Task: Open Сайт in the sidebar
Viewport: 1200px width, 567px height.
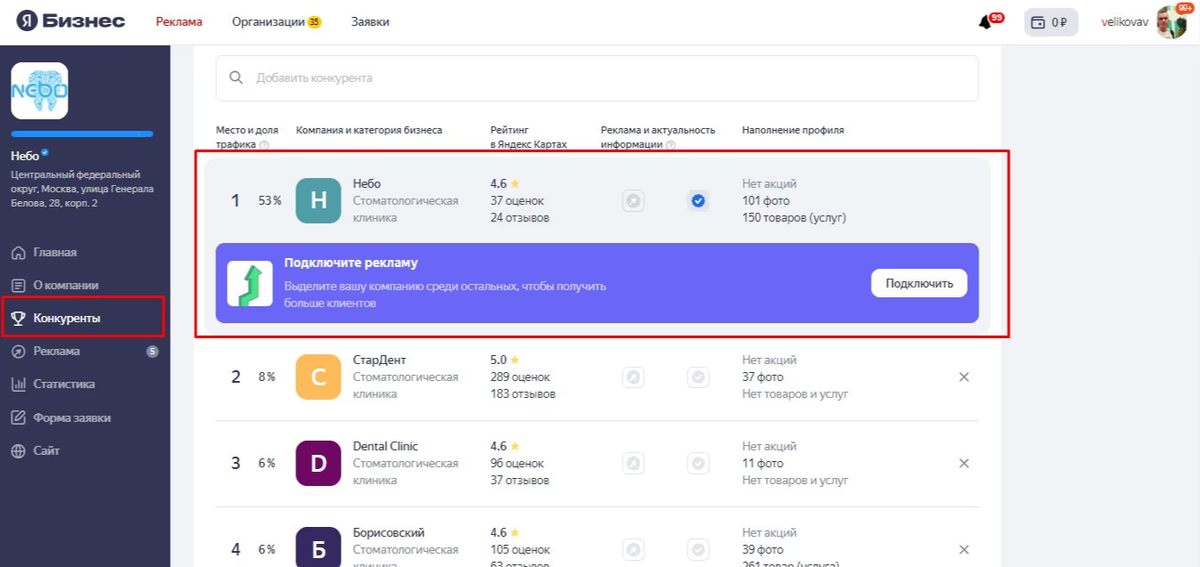Action: [x=46, y=451]
